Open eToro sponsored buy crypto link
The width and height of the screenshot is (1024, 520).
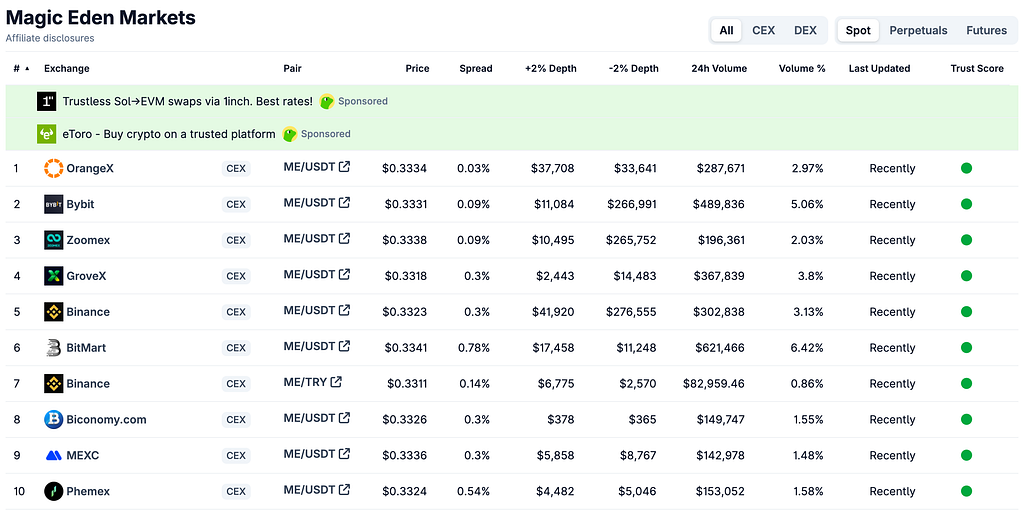169,134
